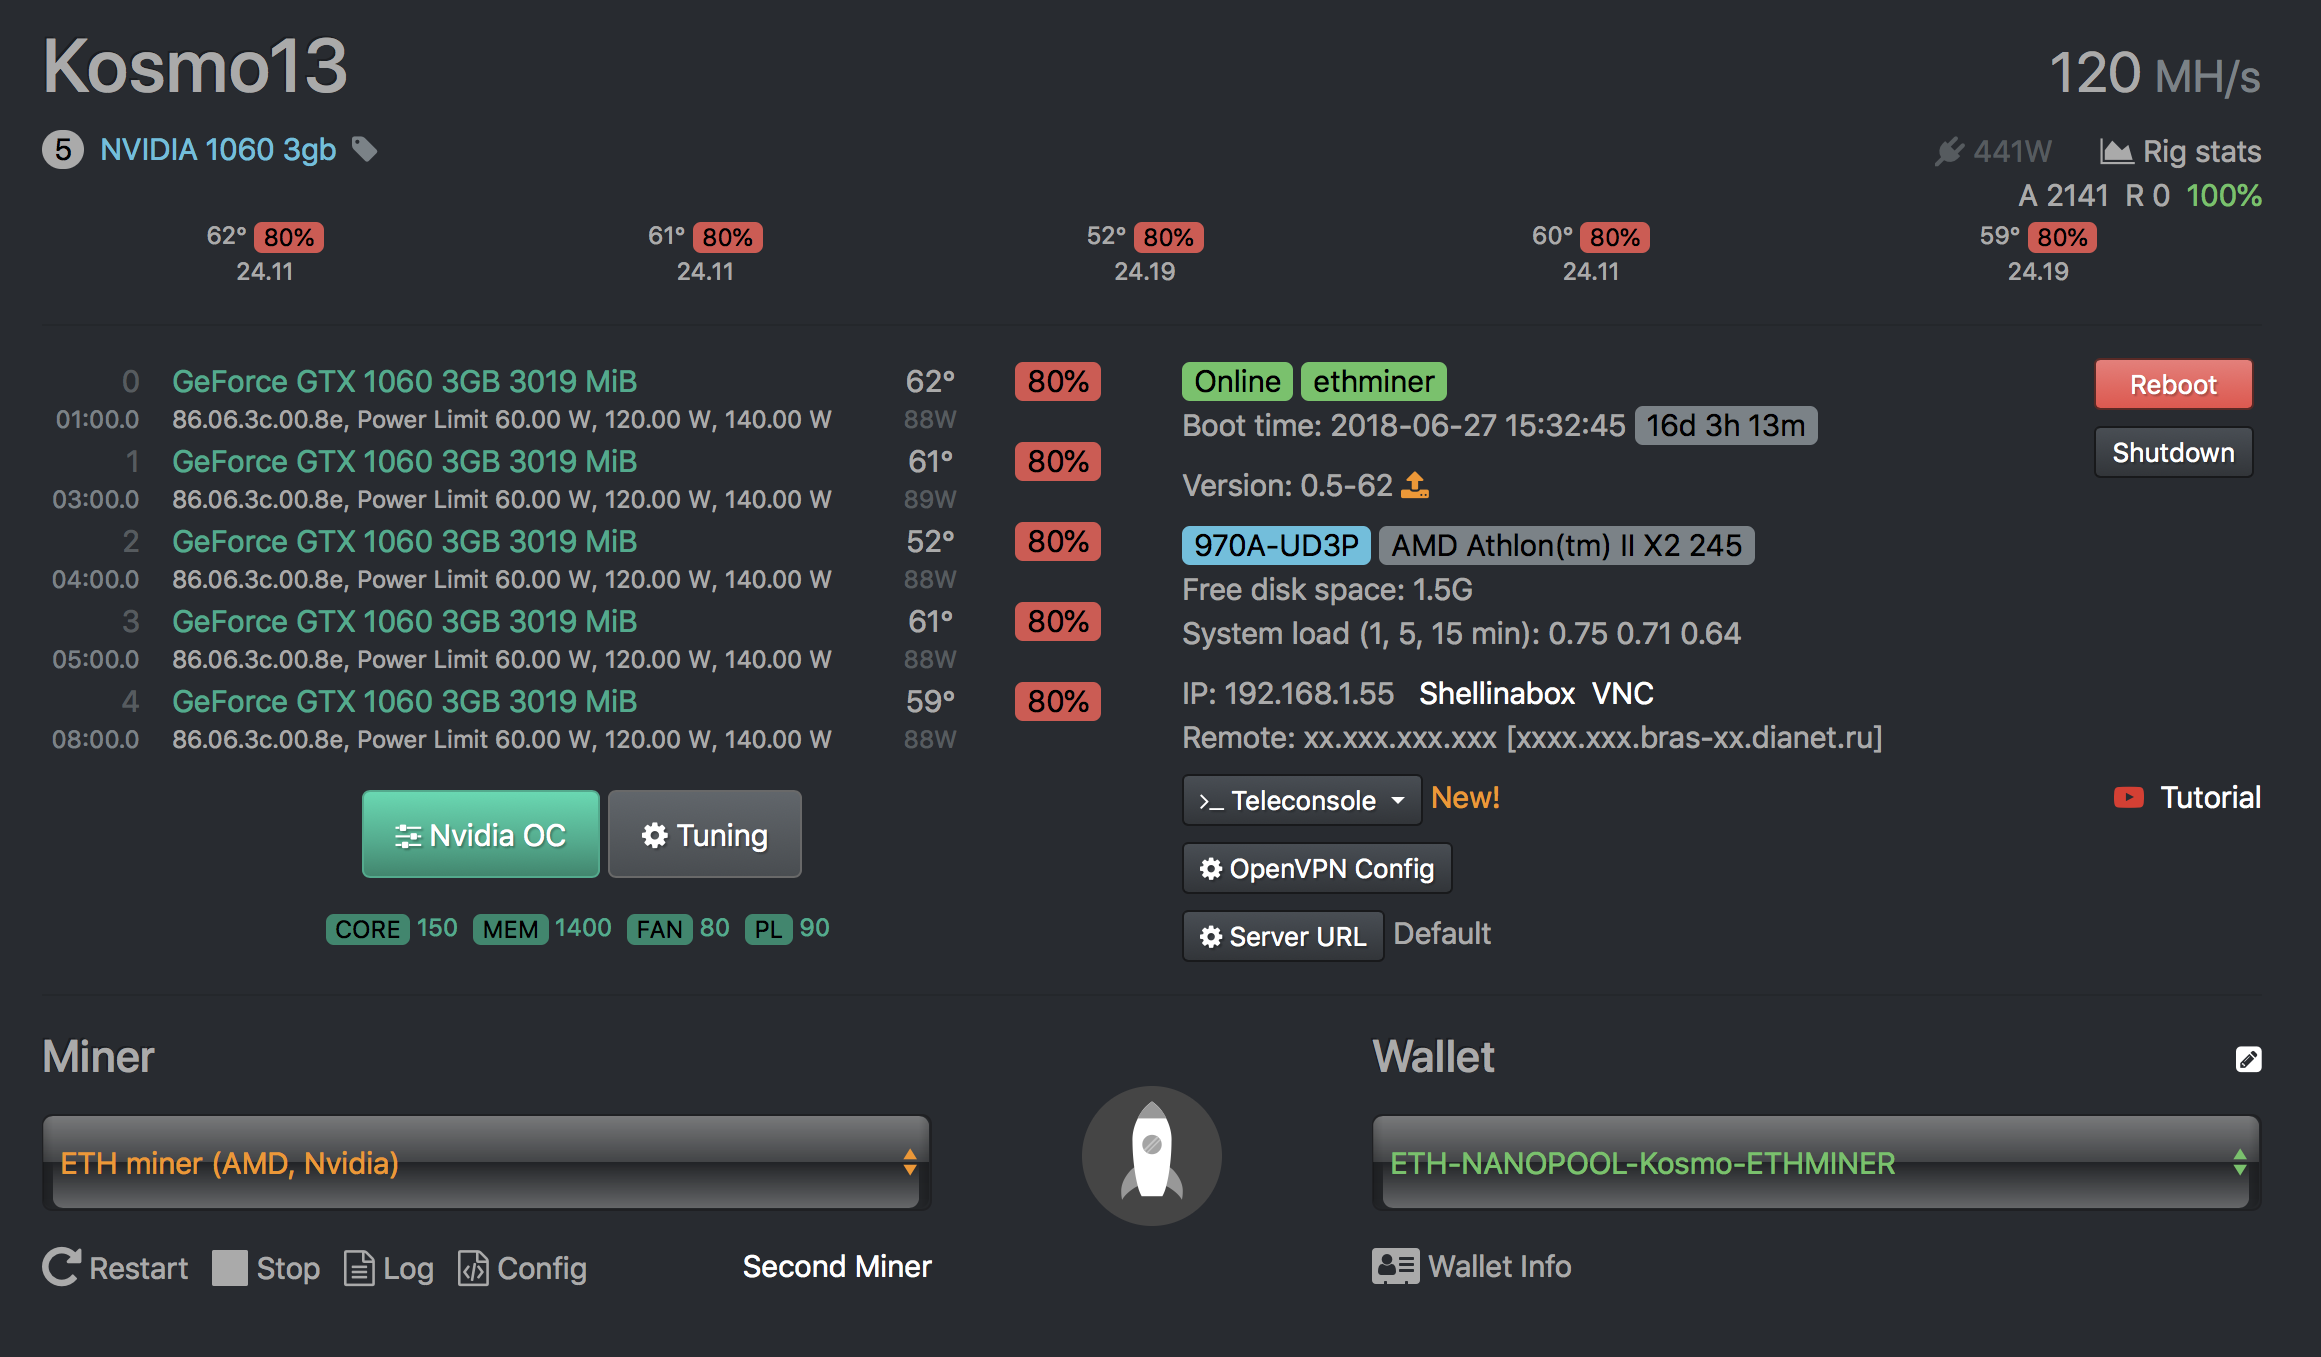The image size is (2321, 1357).
Task: Click the Second Miner link
Action: coord(837,1266)
